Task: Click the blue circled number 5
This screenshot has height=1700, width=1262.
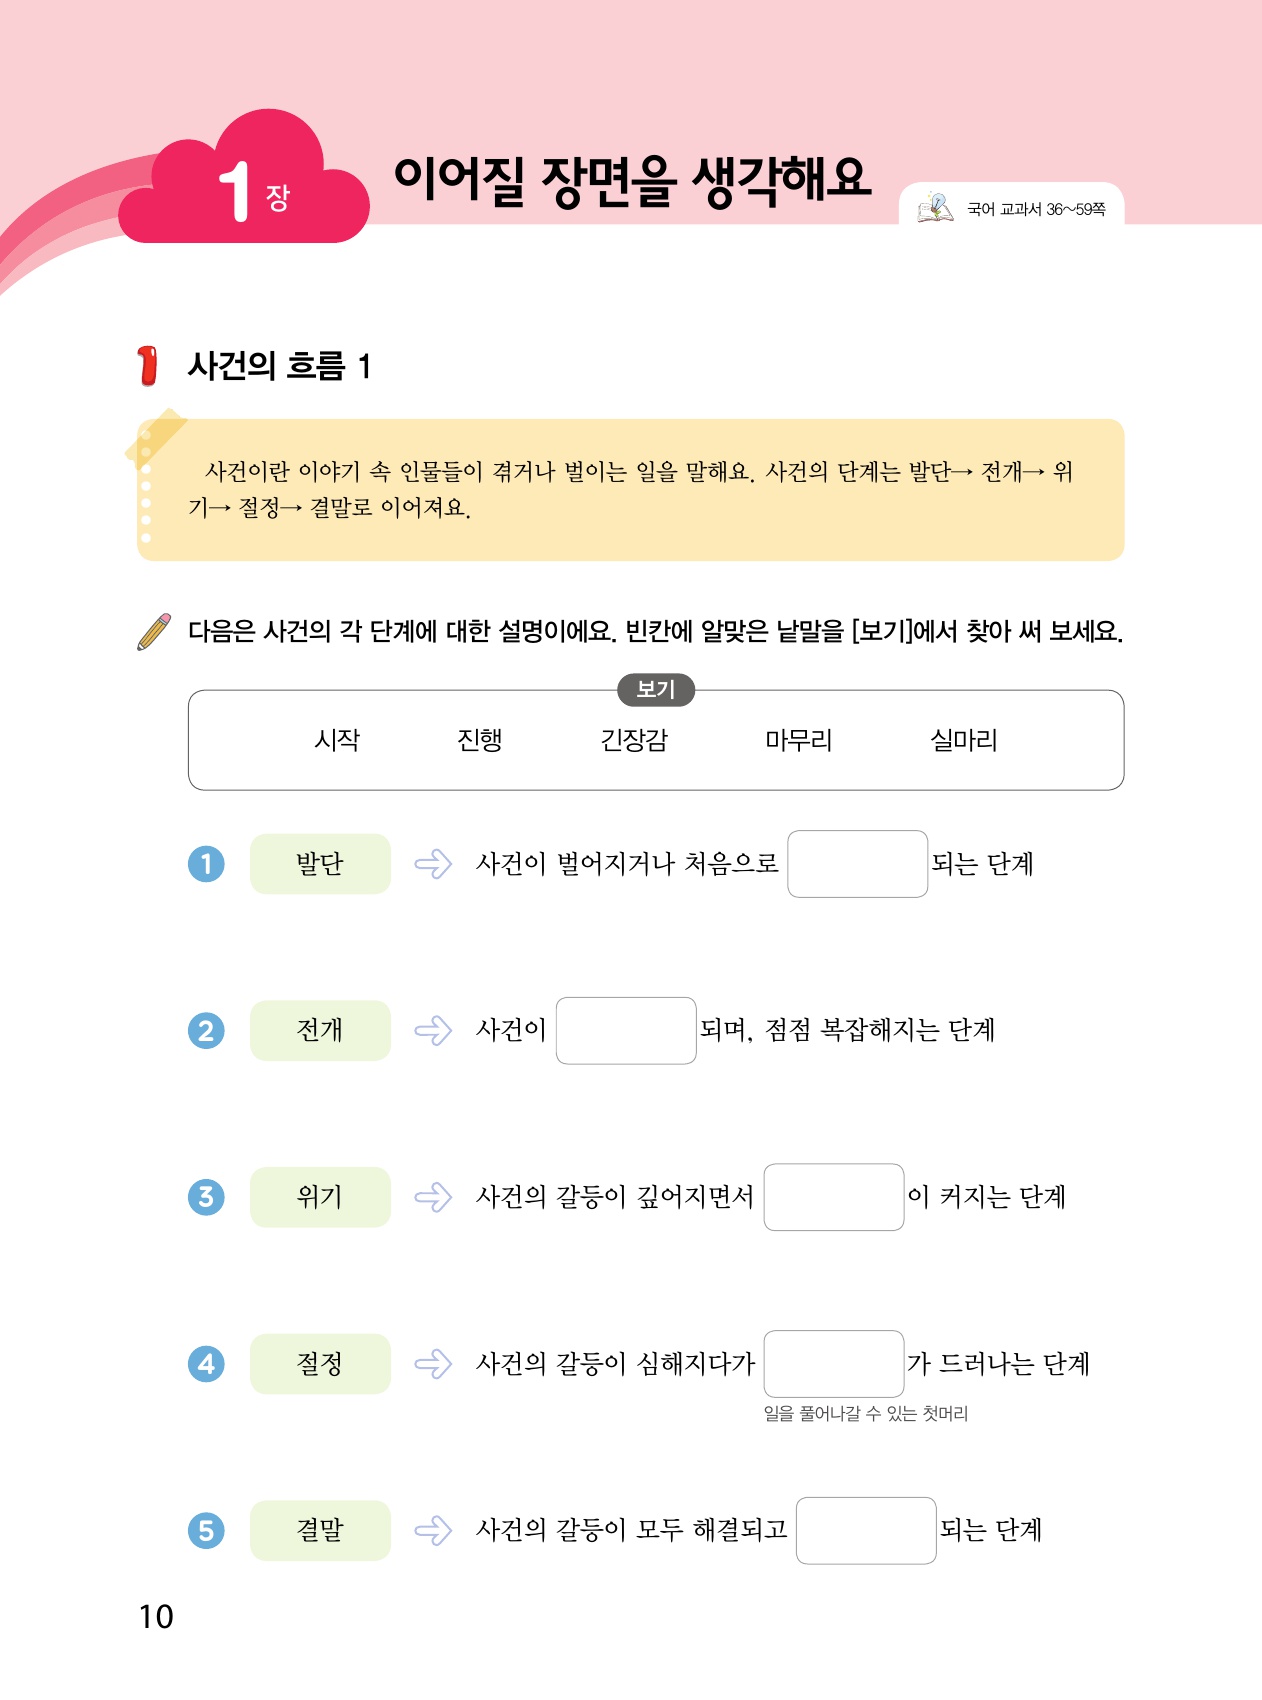Action: pos(206,1530)
